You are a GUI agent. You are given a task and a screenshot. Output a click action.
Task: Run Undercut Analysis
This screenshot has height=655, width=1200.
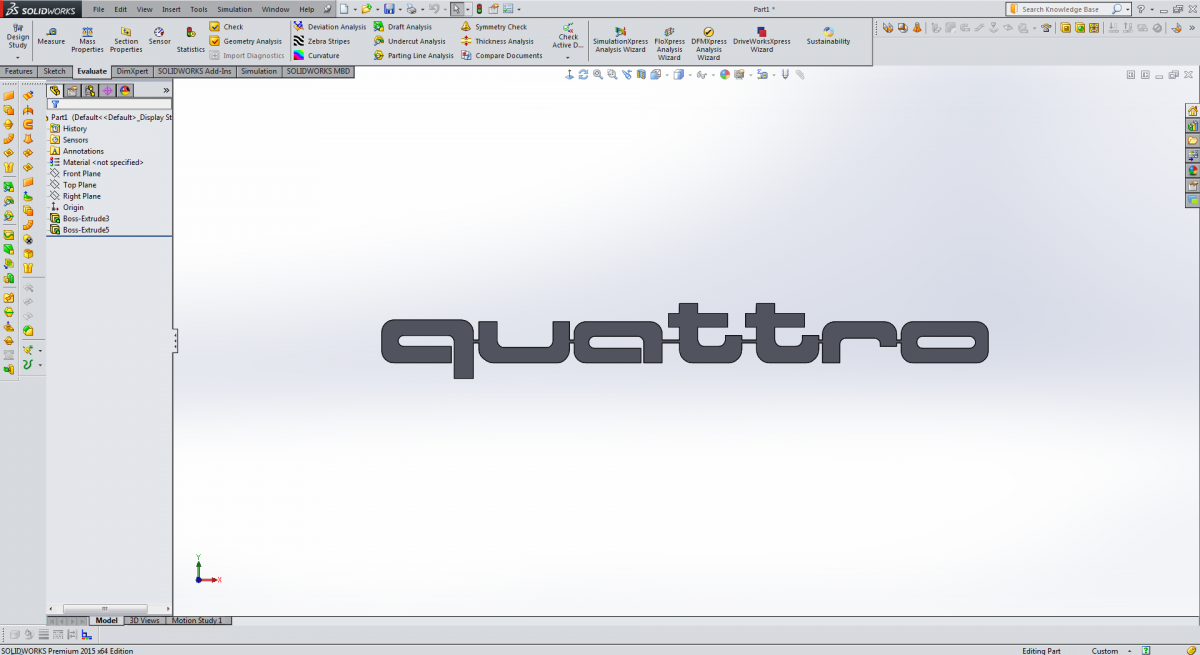point(410,41)
